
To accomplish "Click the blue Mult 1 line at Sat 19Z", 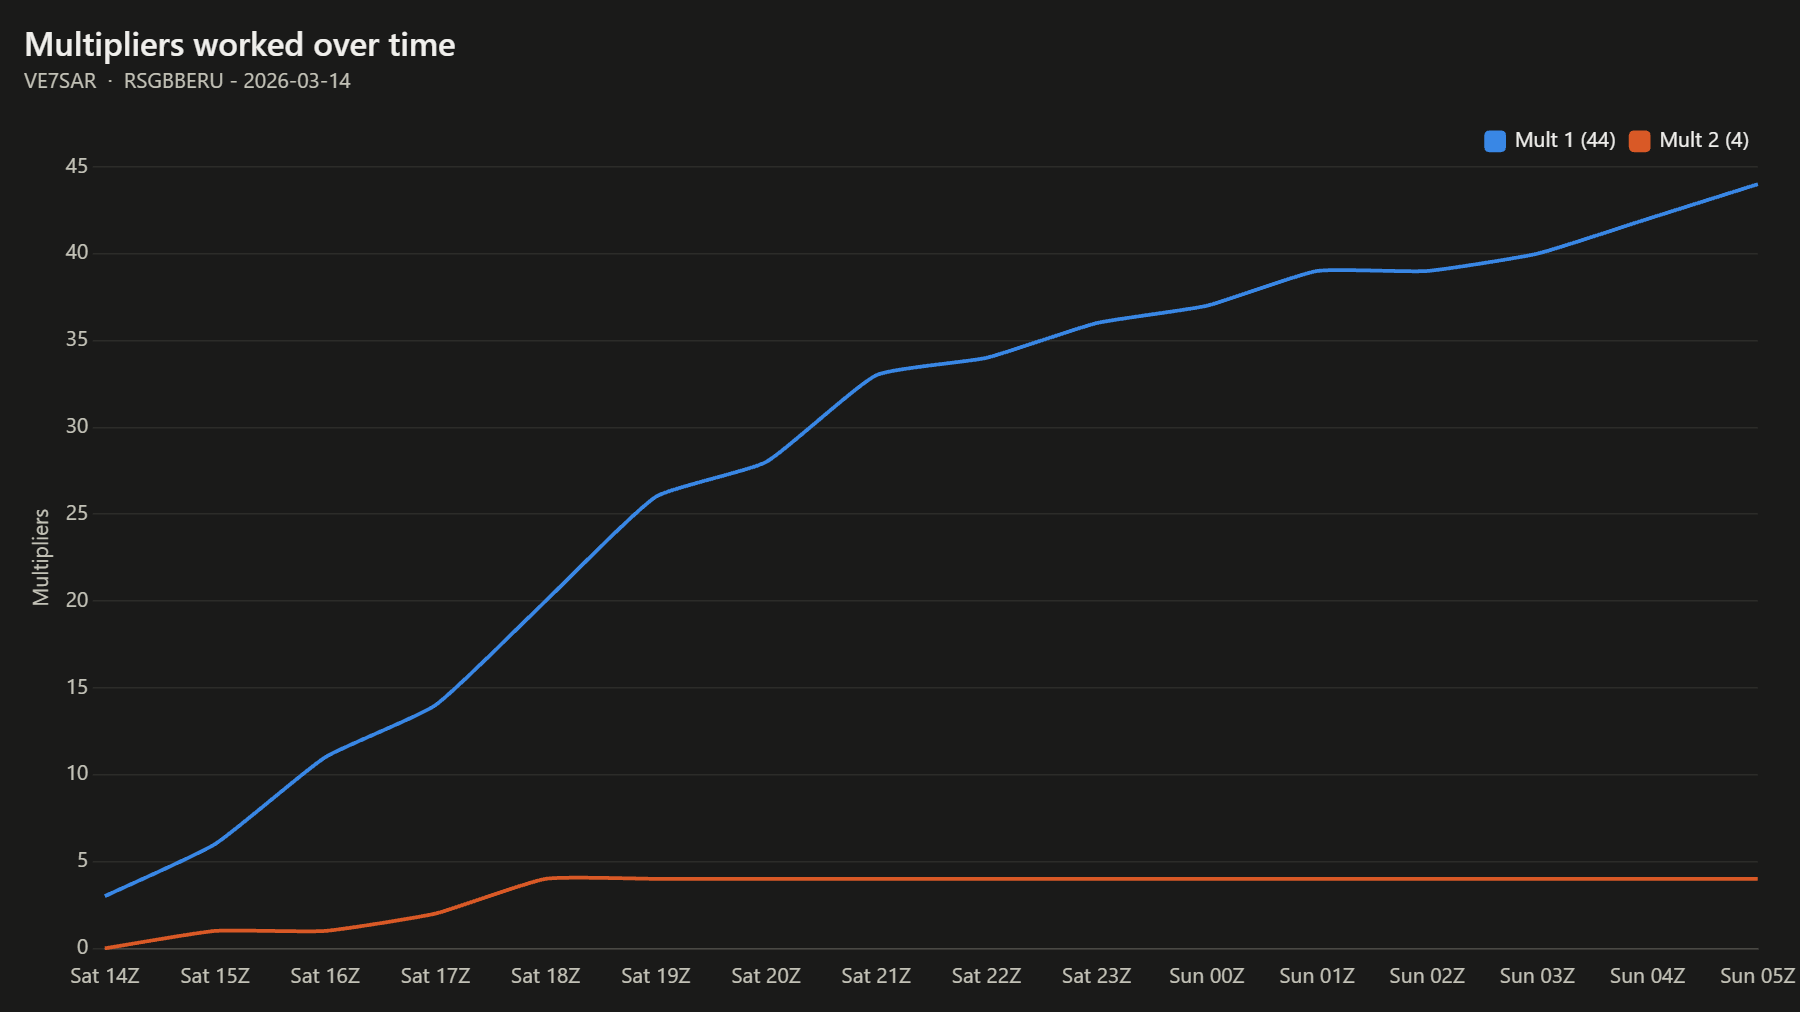I will click(656, 496).
